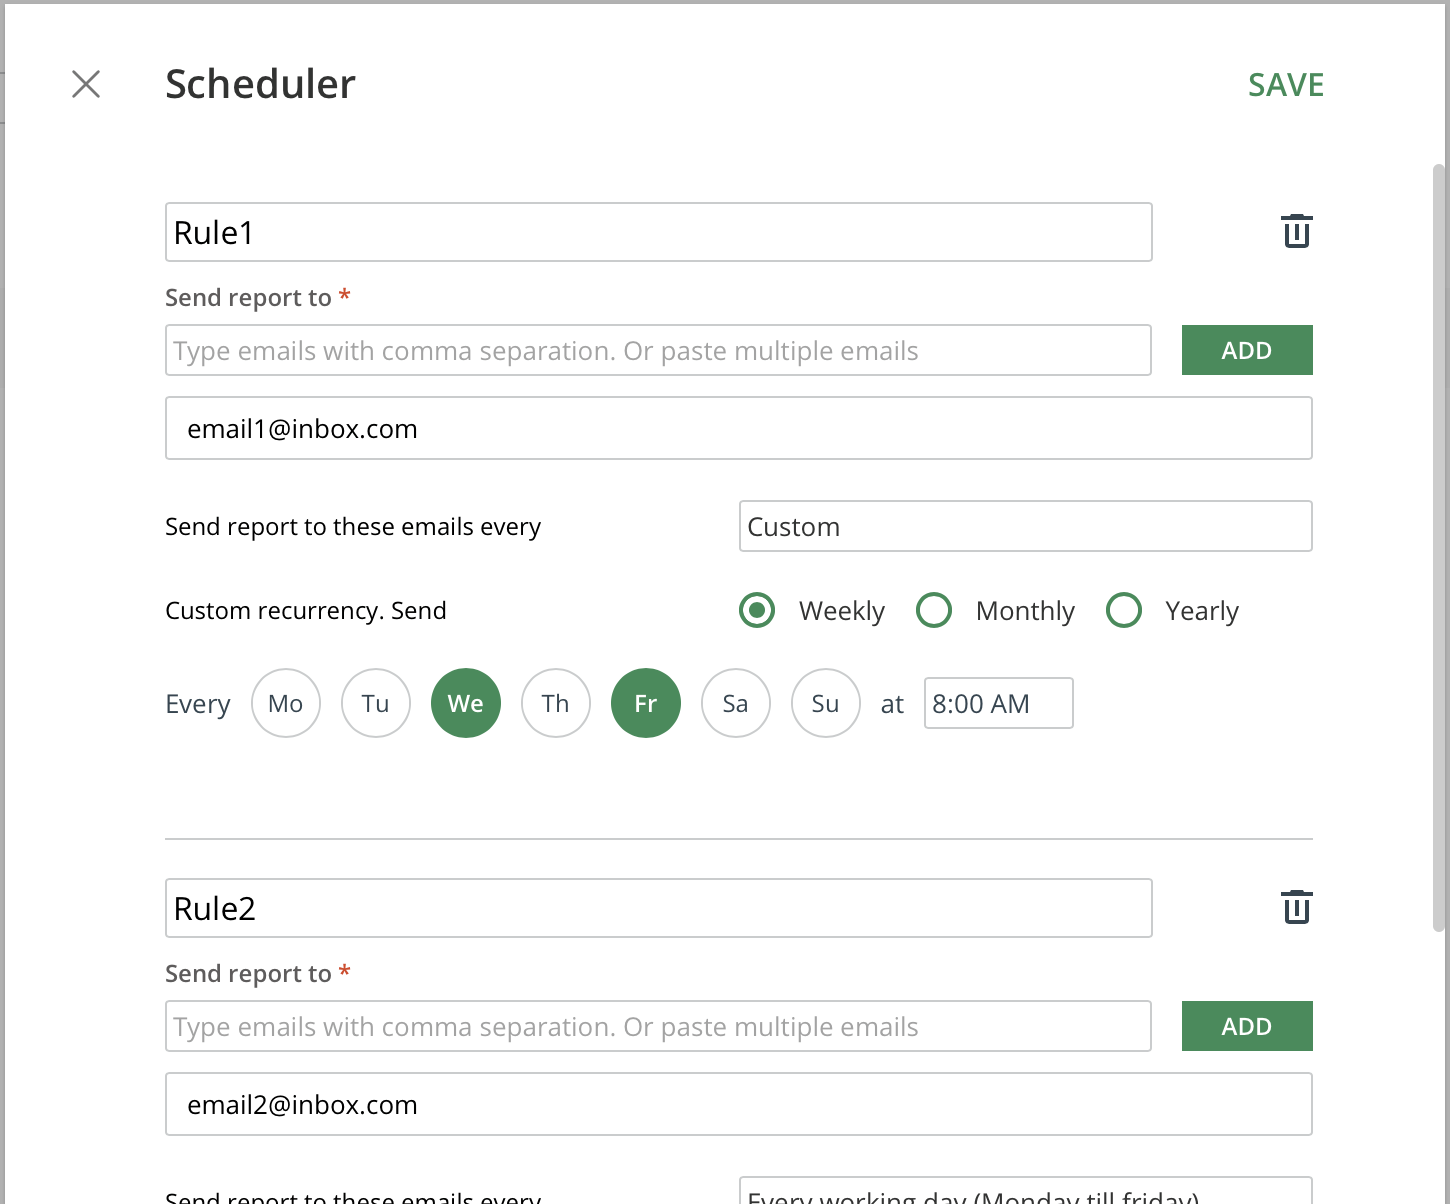This screenshot has width=1450, height=1204.
Task: Toggle Thursday (Th) day button
Action: click(x=556, y=703)
